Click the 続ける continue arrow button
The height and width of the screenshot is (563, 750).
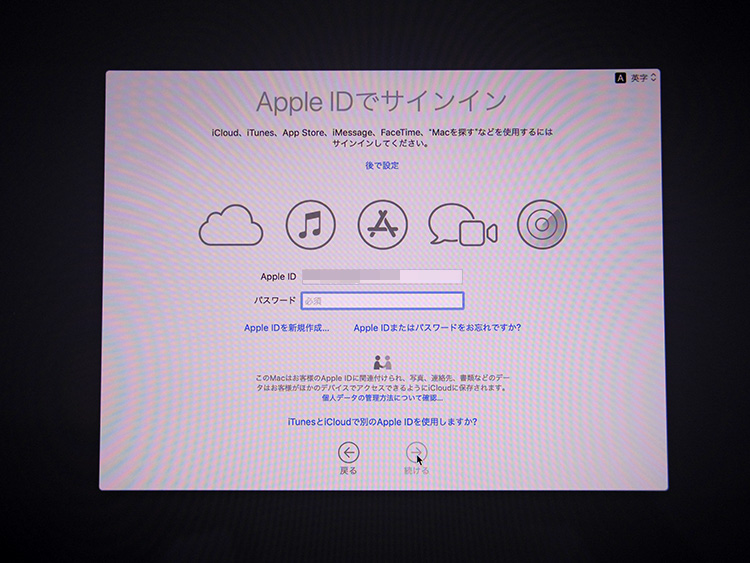click(417, 452)
